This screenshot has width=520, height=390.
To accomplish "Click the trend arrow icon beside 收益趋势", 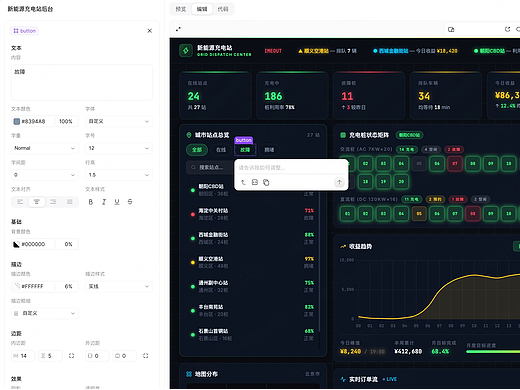I will click(x=343, y=246).
